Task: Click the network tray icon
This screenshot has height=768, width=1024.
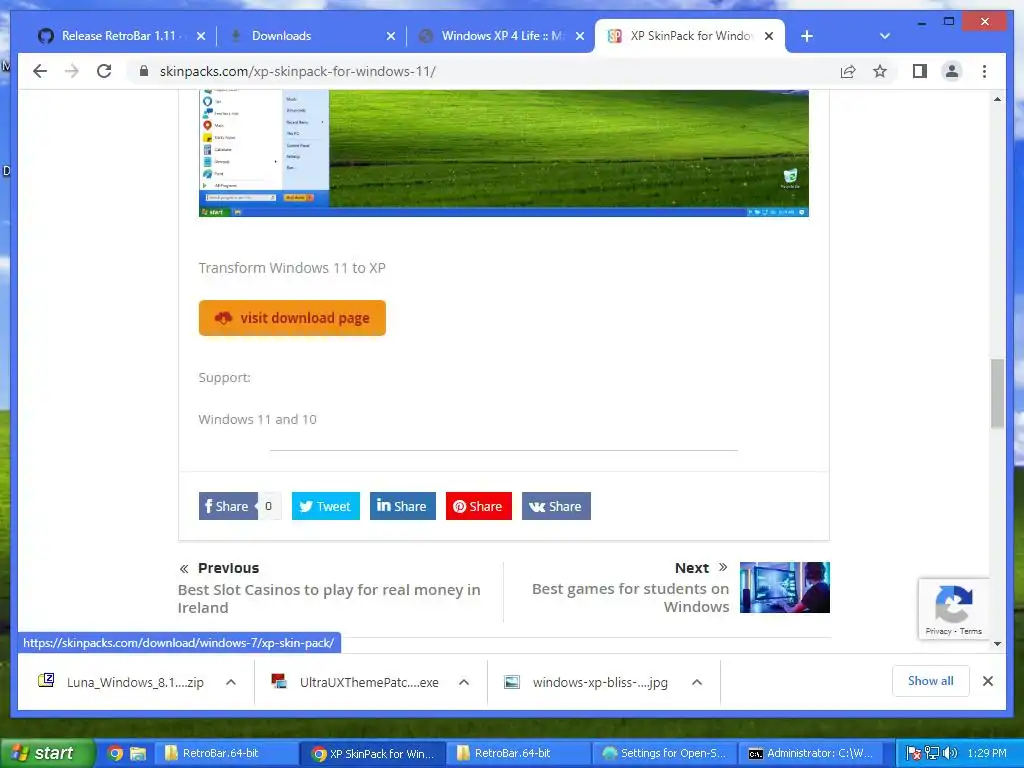Action: pyautogui.click(x=932, y=753)
